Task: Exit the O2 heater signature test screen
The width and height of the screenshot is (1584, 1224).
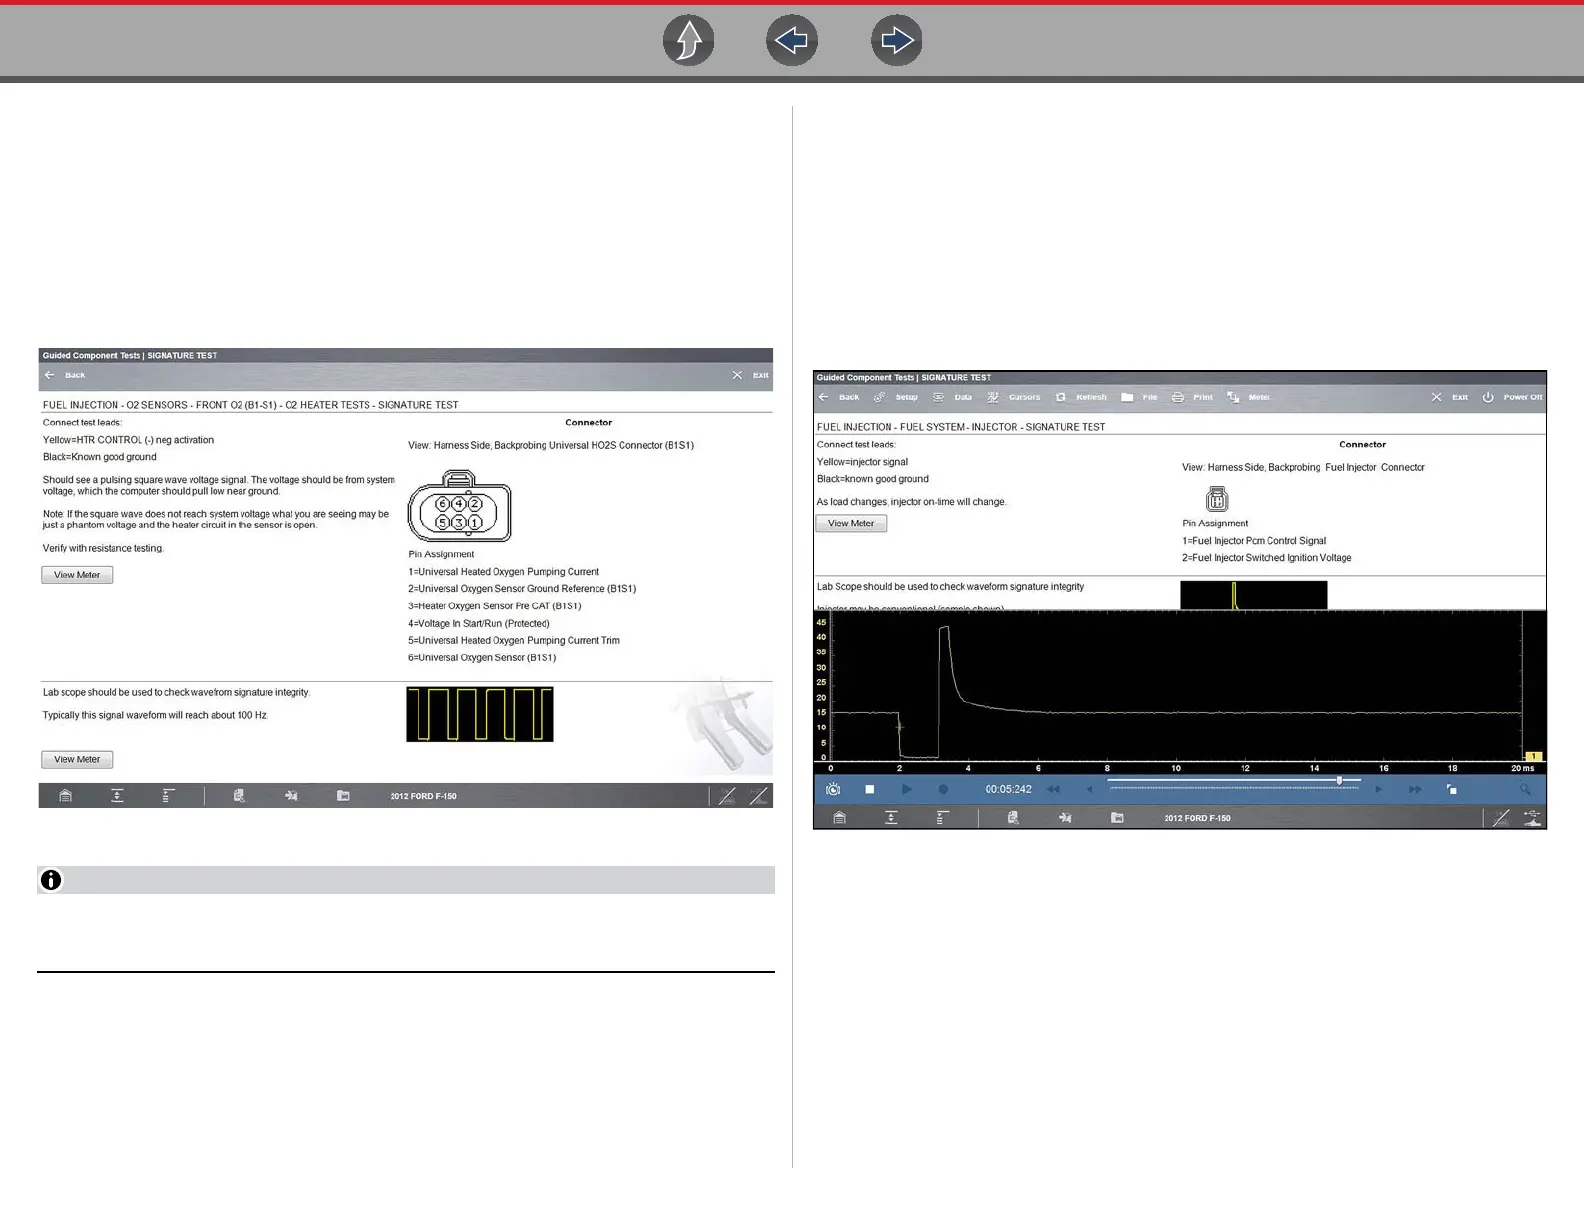Action: (751, 375)
